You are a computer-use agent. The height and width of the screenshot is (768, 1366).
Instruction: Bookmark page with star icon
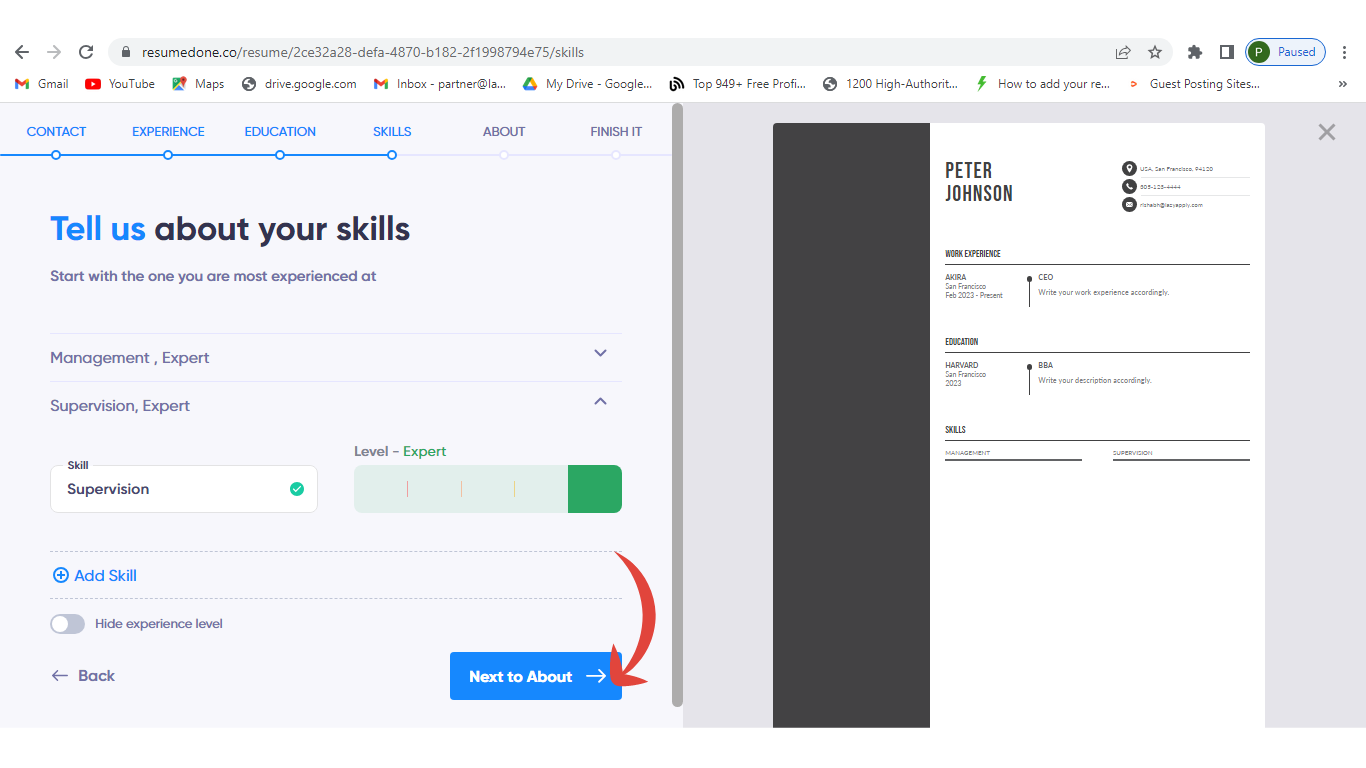tap(1155, 52)
